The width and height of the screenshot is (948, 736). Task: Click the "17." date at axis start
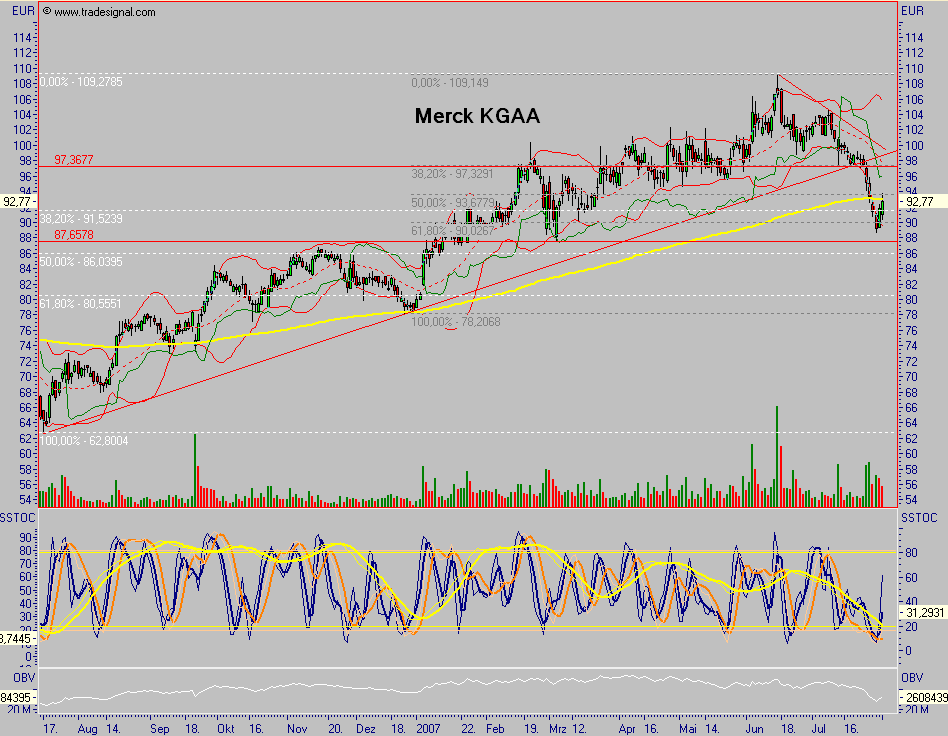click(50, 729)
